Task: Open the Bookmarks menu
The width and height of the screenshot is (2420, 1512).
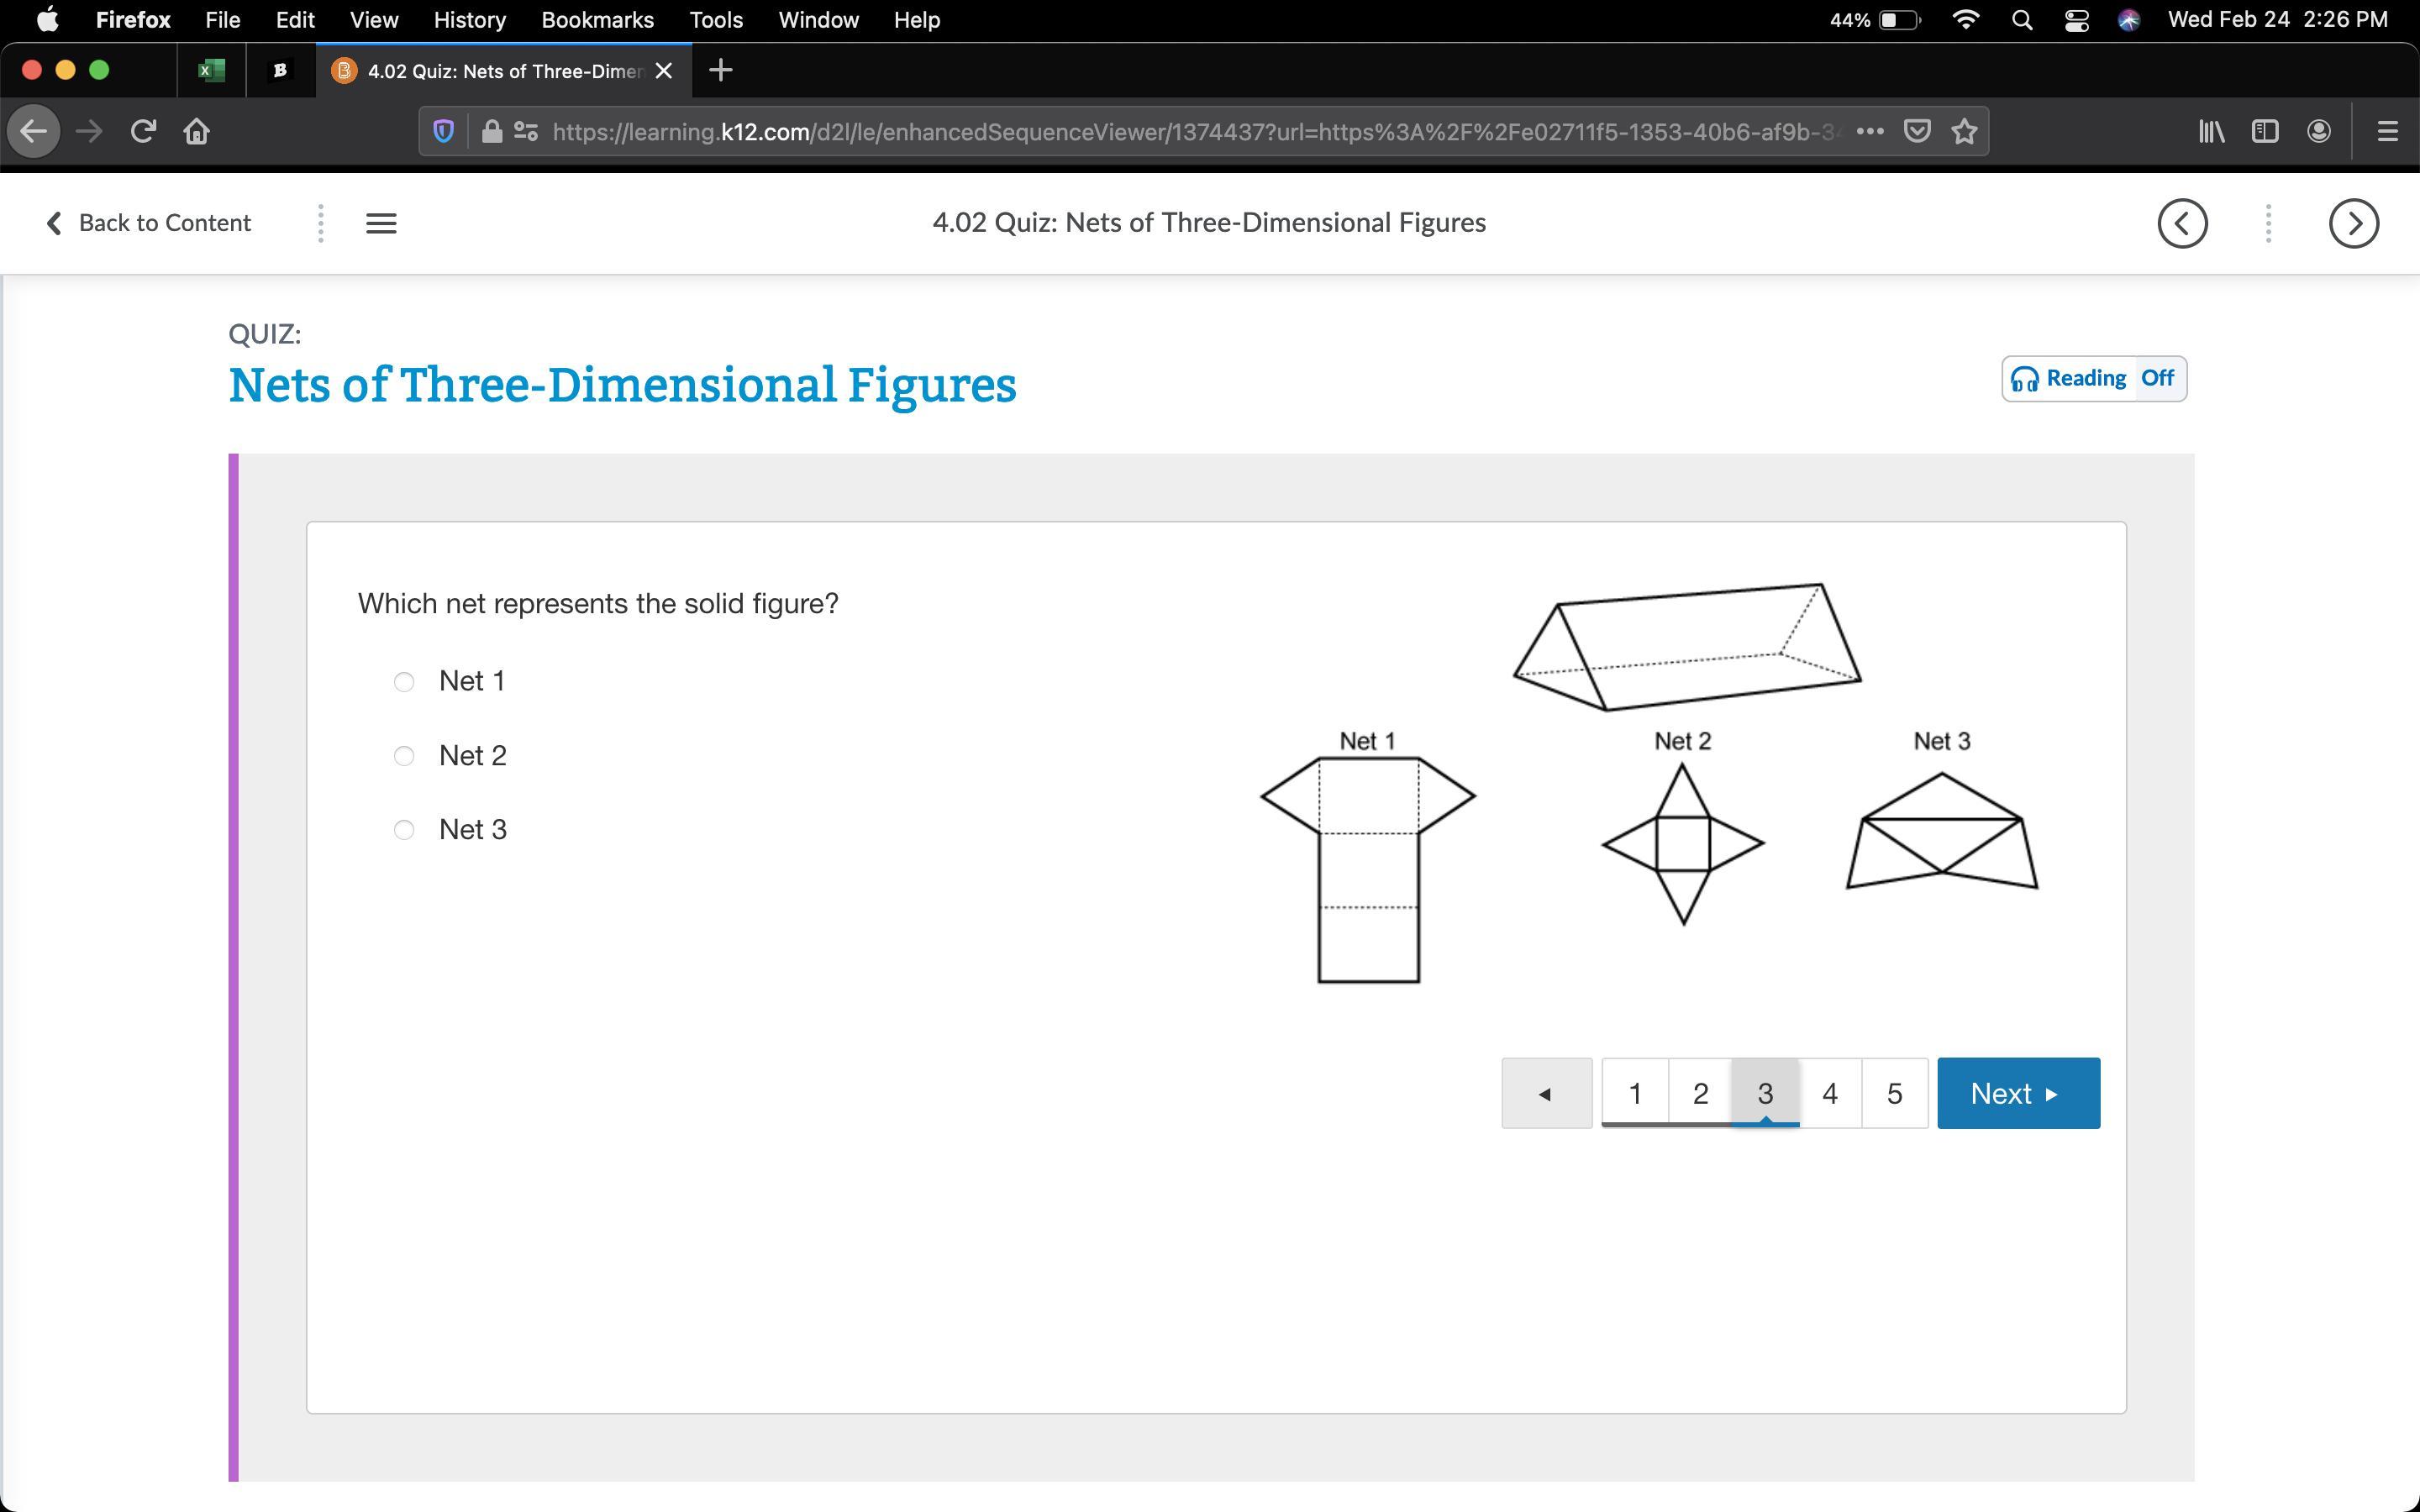Action: (x=597, y=20)
